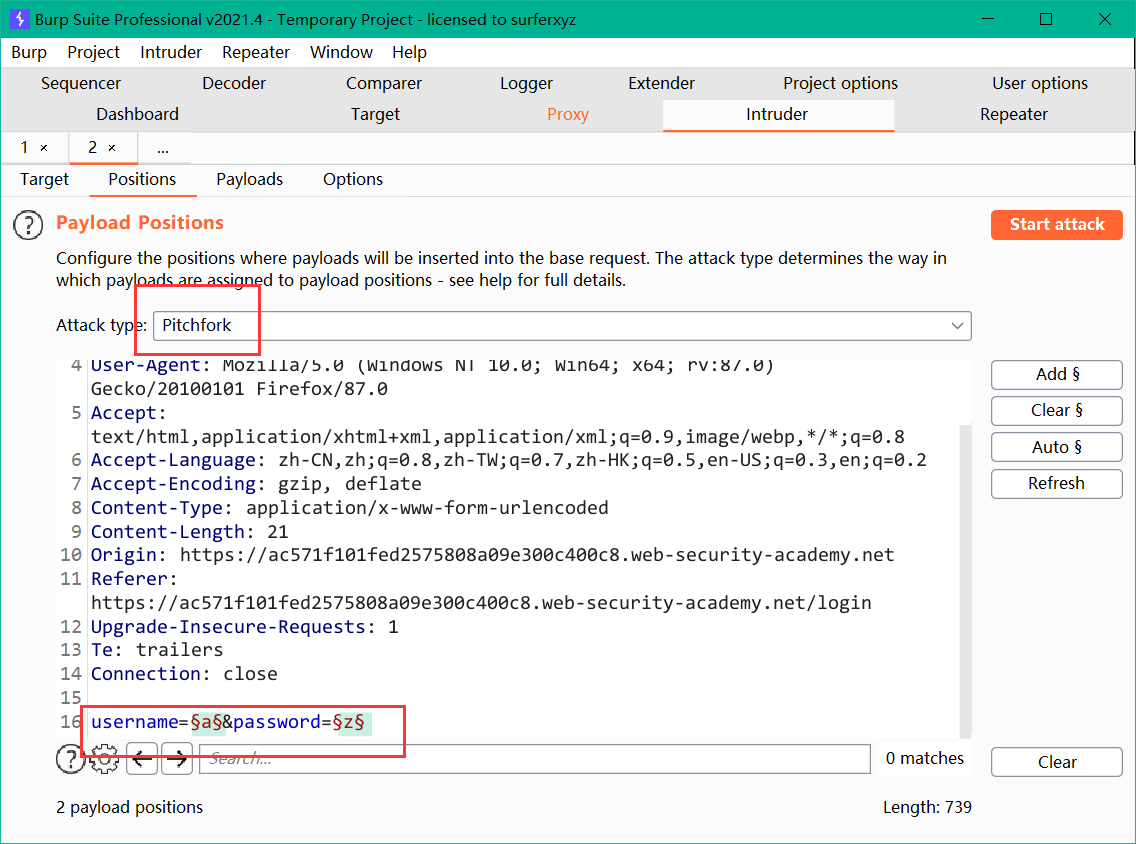Select Intruder attack tab 1
This screenshot has height=844, width=1136.
(25, 148)
